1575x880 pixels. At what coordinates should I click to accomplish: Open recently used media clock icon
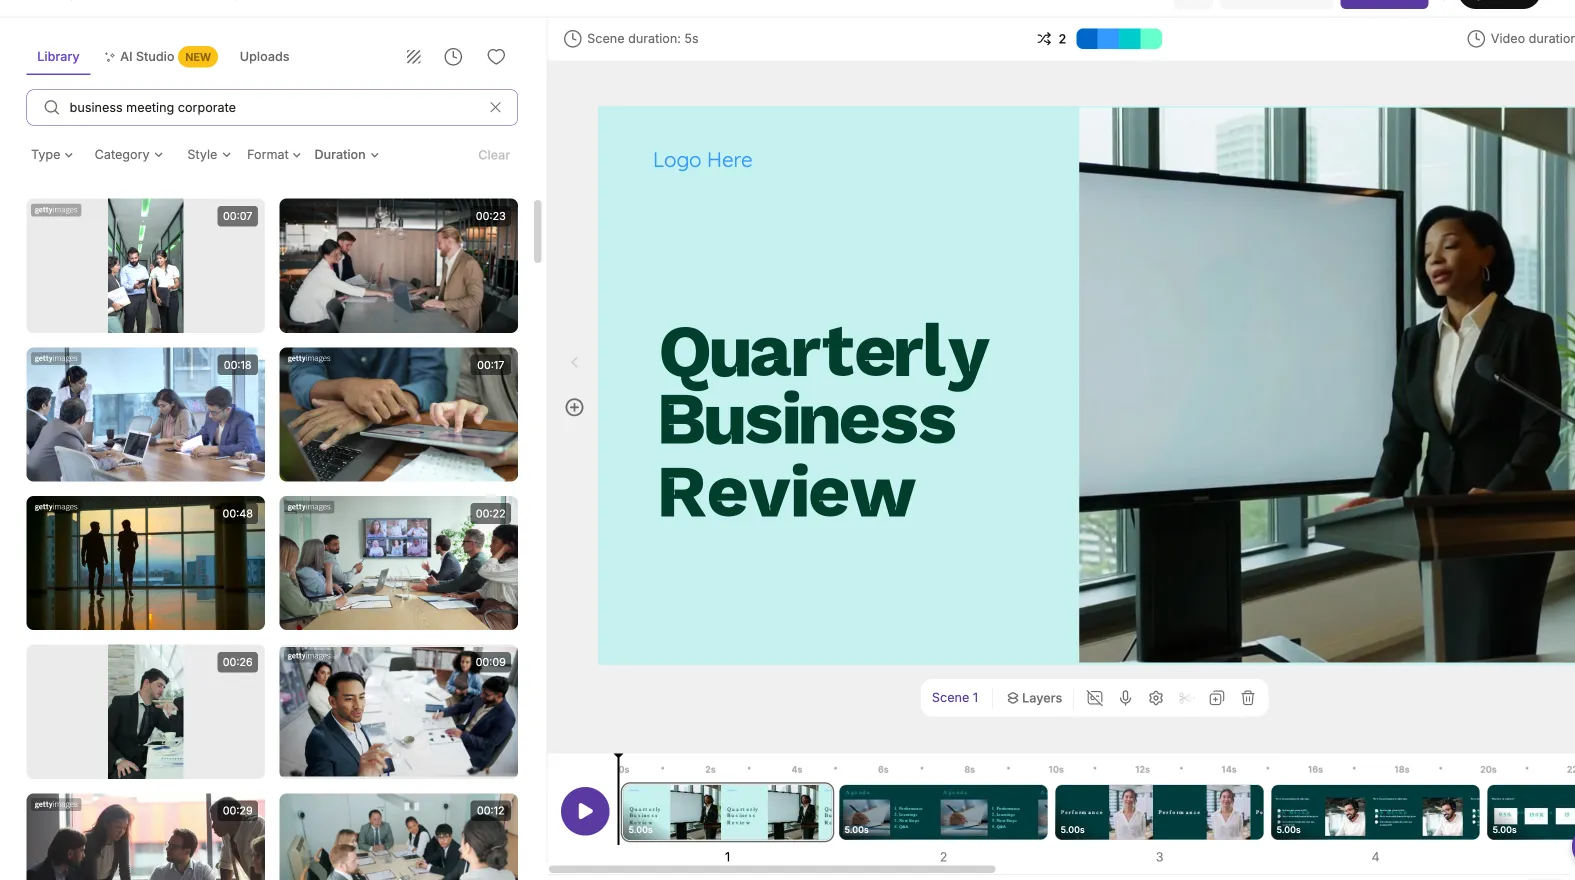pos(453,57)
